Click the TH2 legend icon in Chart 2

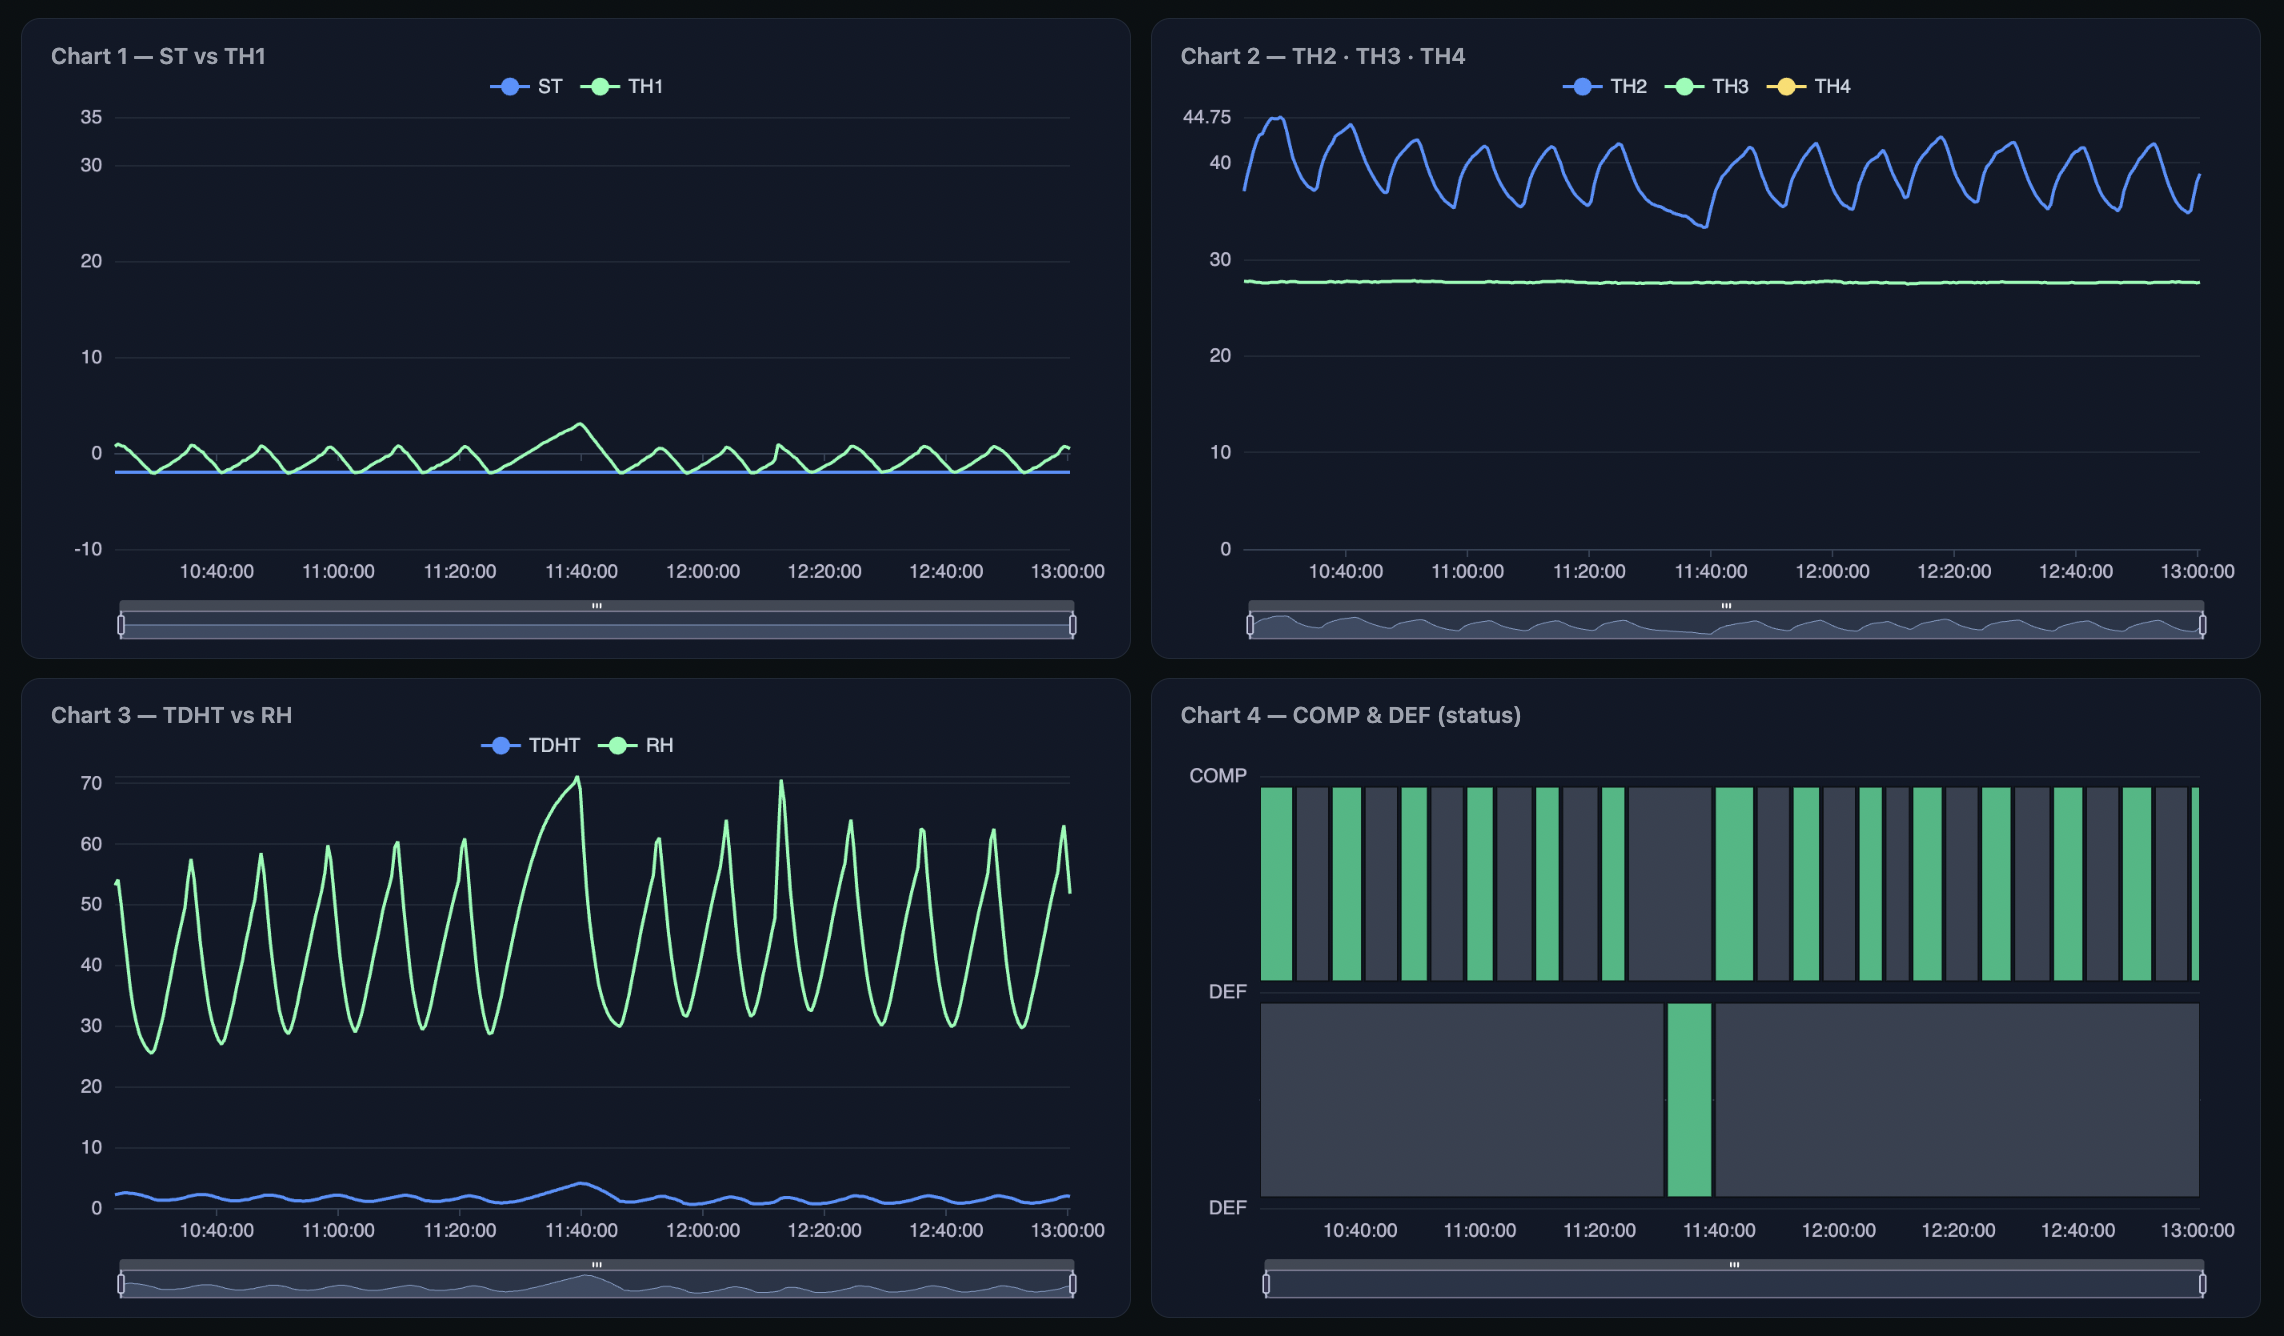click(1584, 86)
